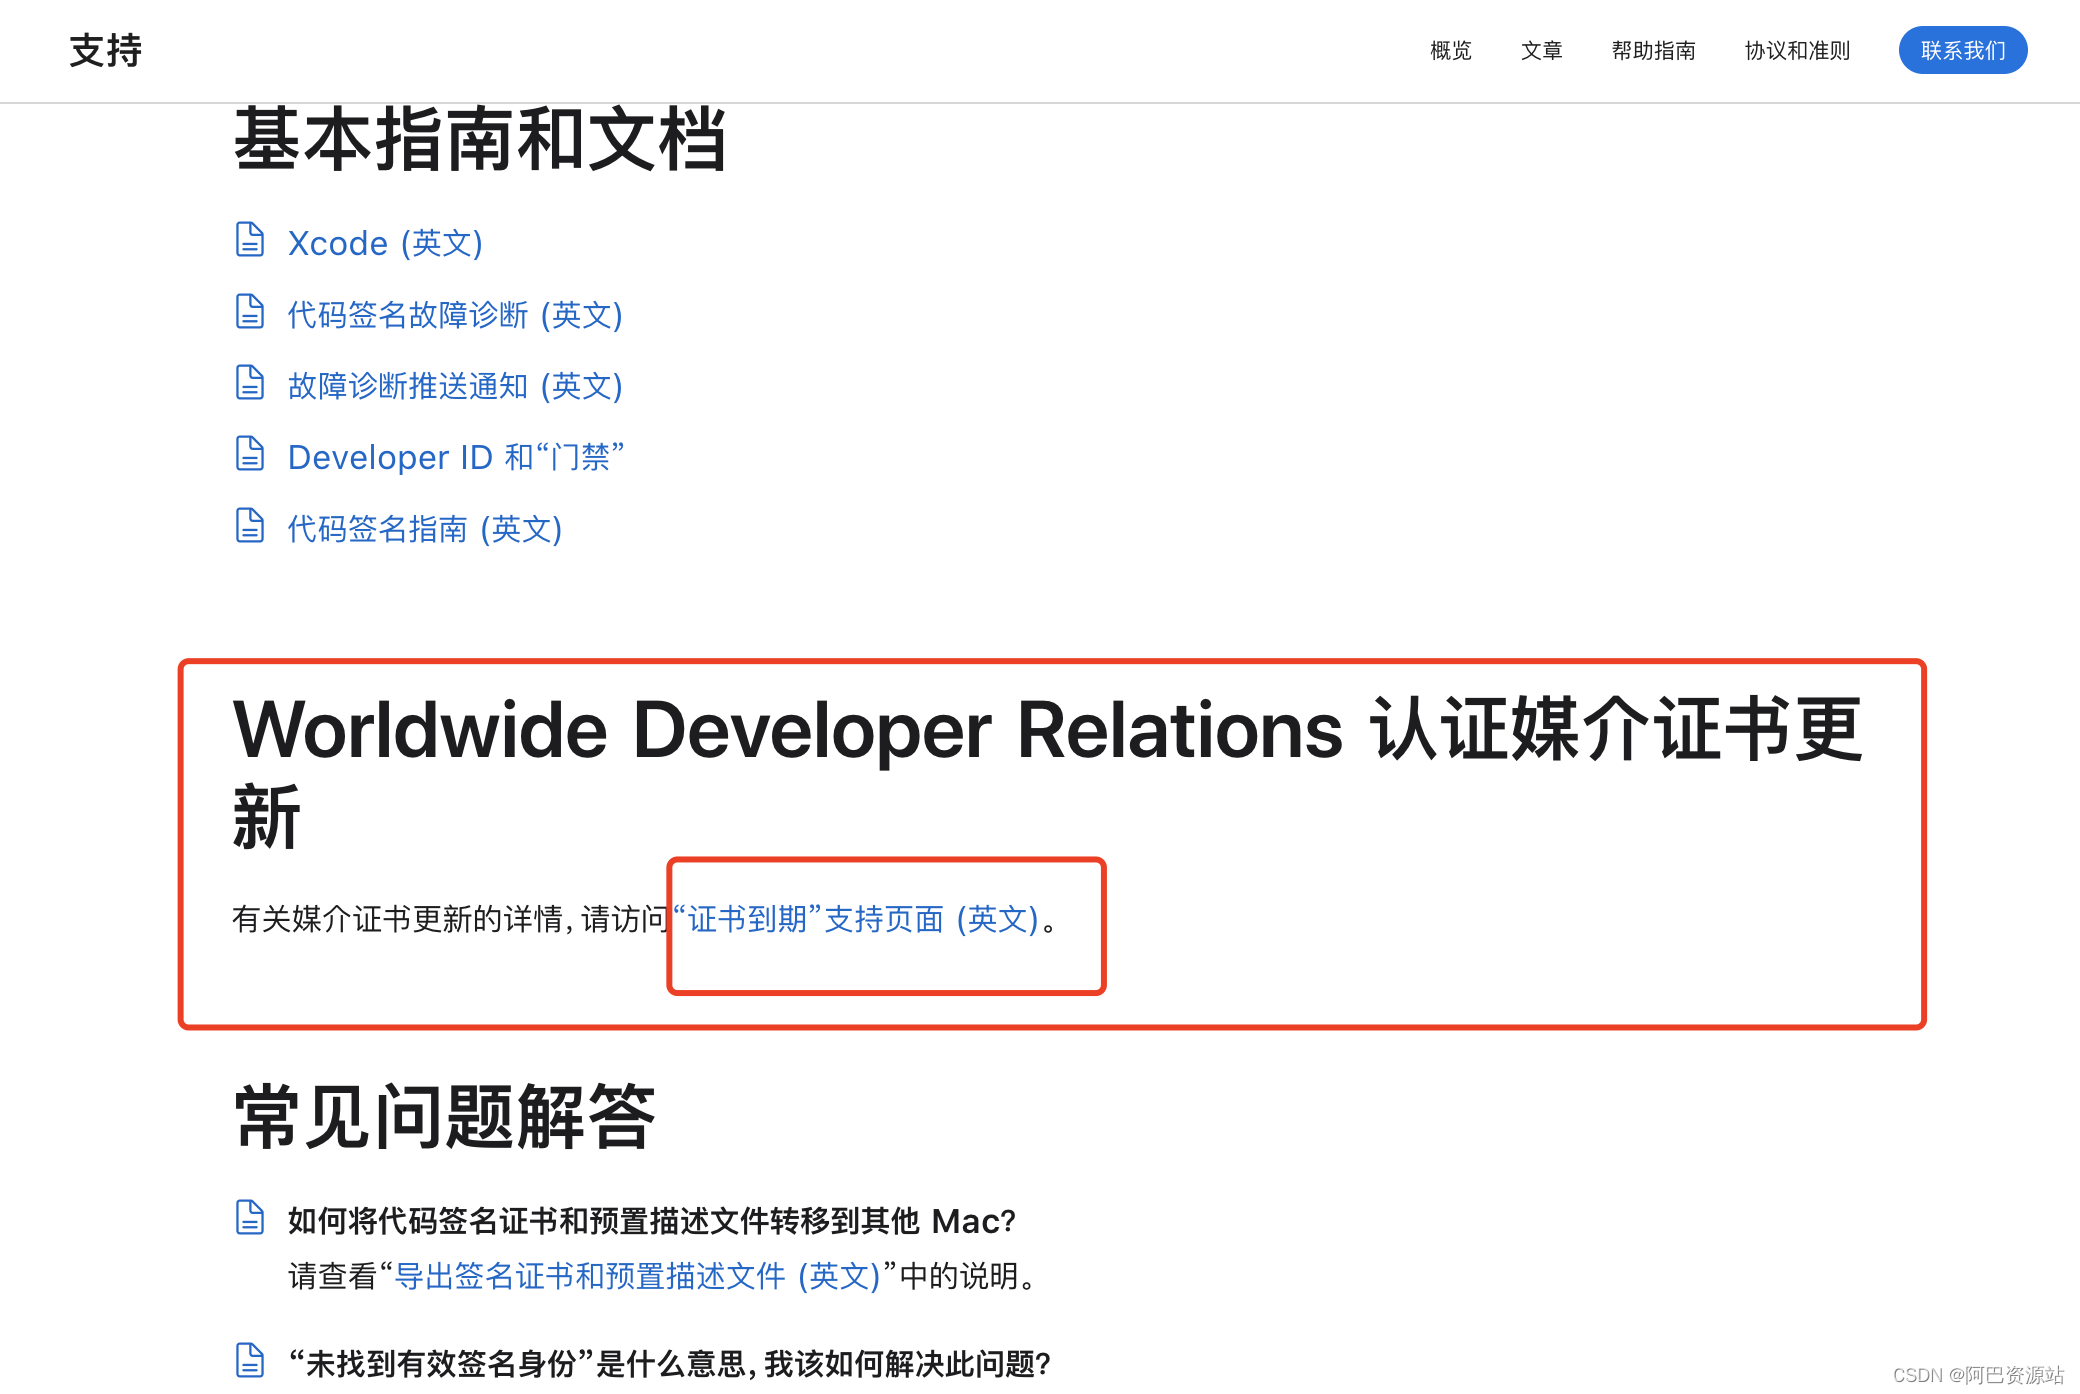Open 帮助指南 navigation item
Screen dimensions: 2080x1394
1653,50
